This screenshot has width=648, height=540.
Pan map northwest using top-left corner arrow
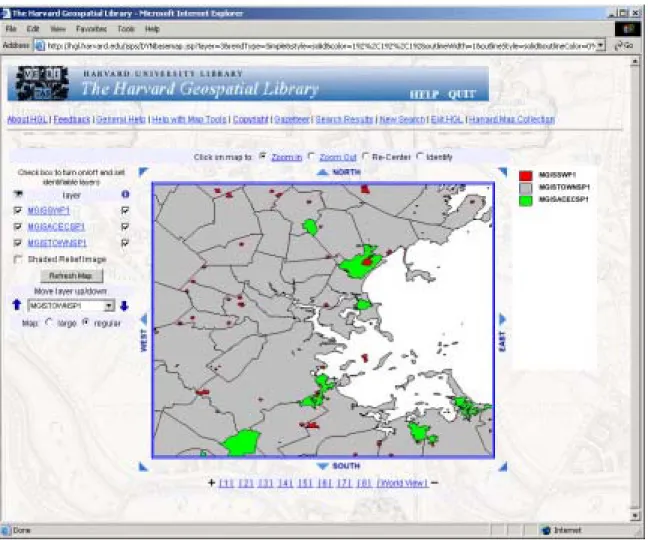click(143, 172)
